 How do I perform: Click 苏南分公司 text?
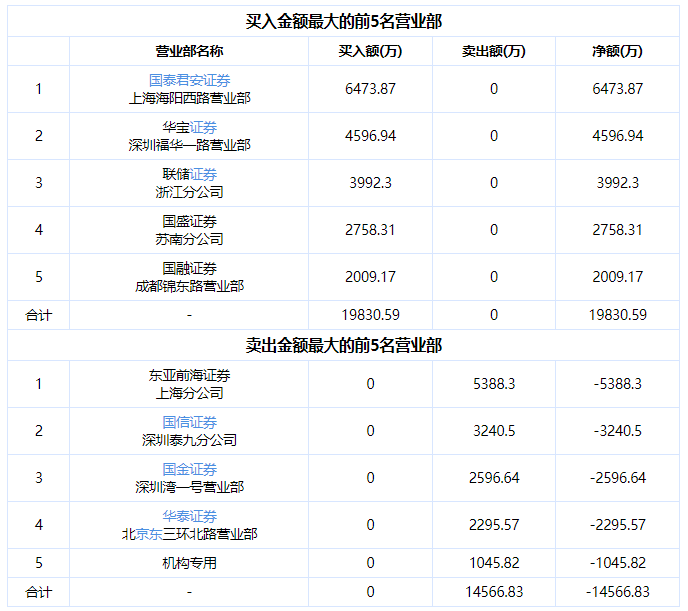(190, 239)
